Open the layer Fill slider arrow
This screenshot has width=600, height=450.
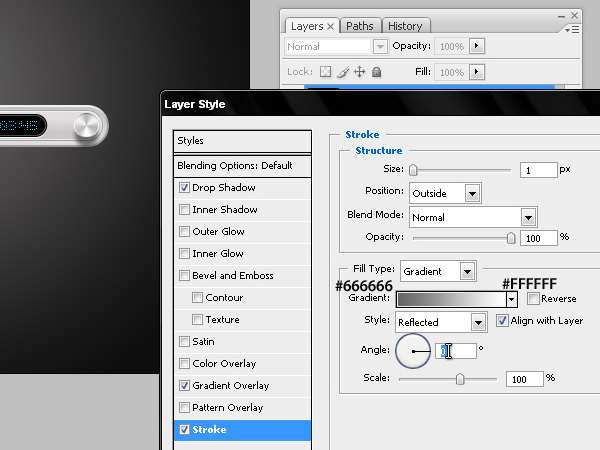click(x=476, y=72)
